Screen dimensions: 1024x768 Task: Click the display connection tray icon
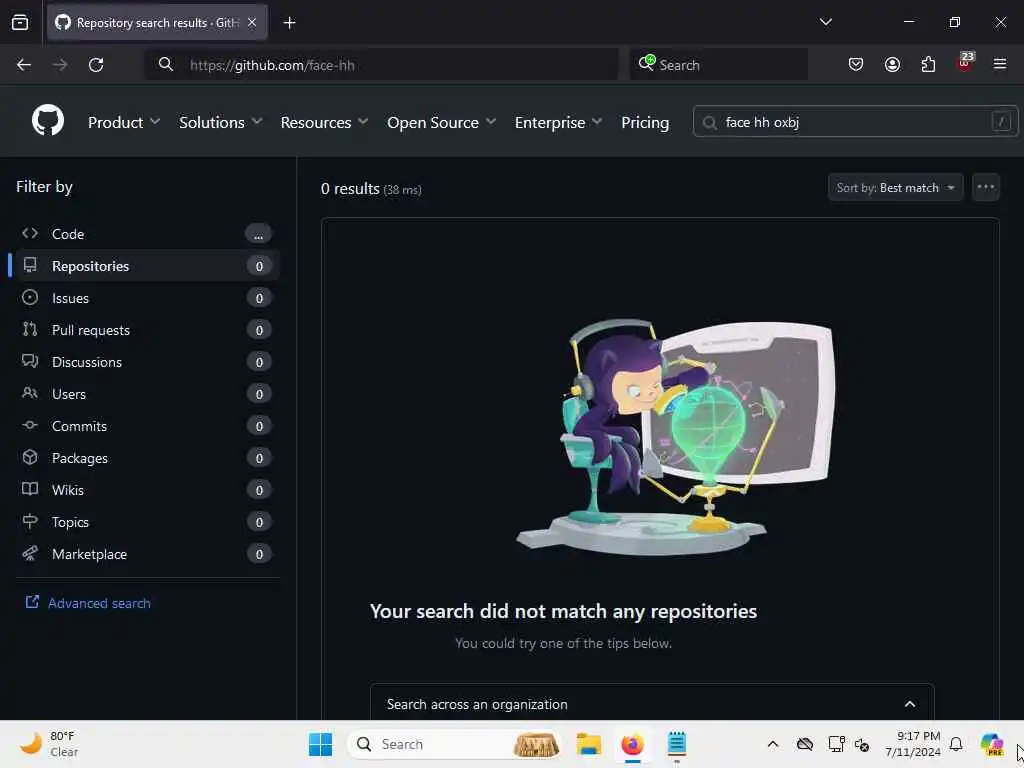836,744
